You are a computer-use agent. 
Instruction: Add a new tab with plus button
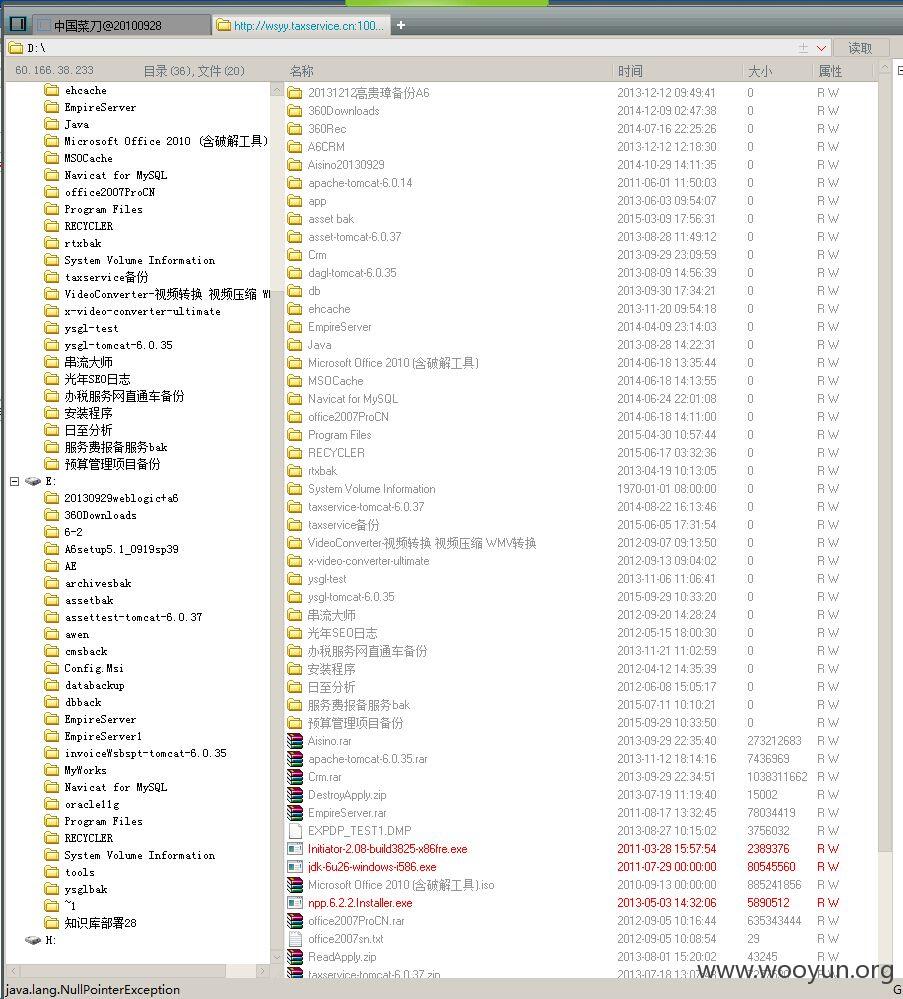[x=401, y=25]
